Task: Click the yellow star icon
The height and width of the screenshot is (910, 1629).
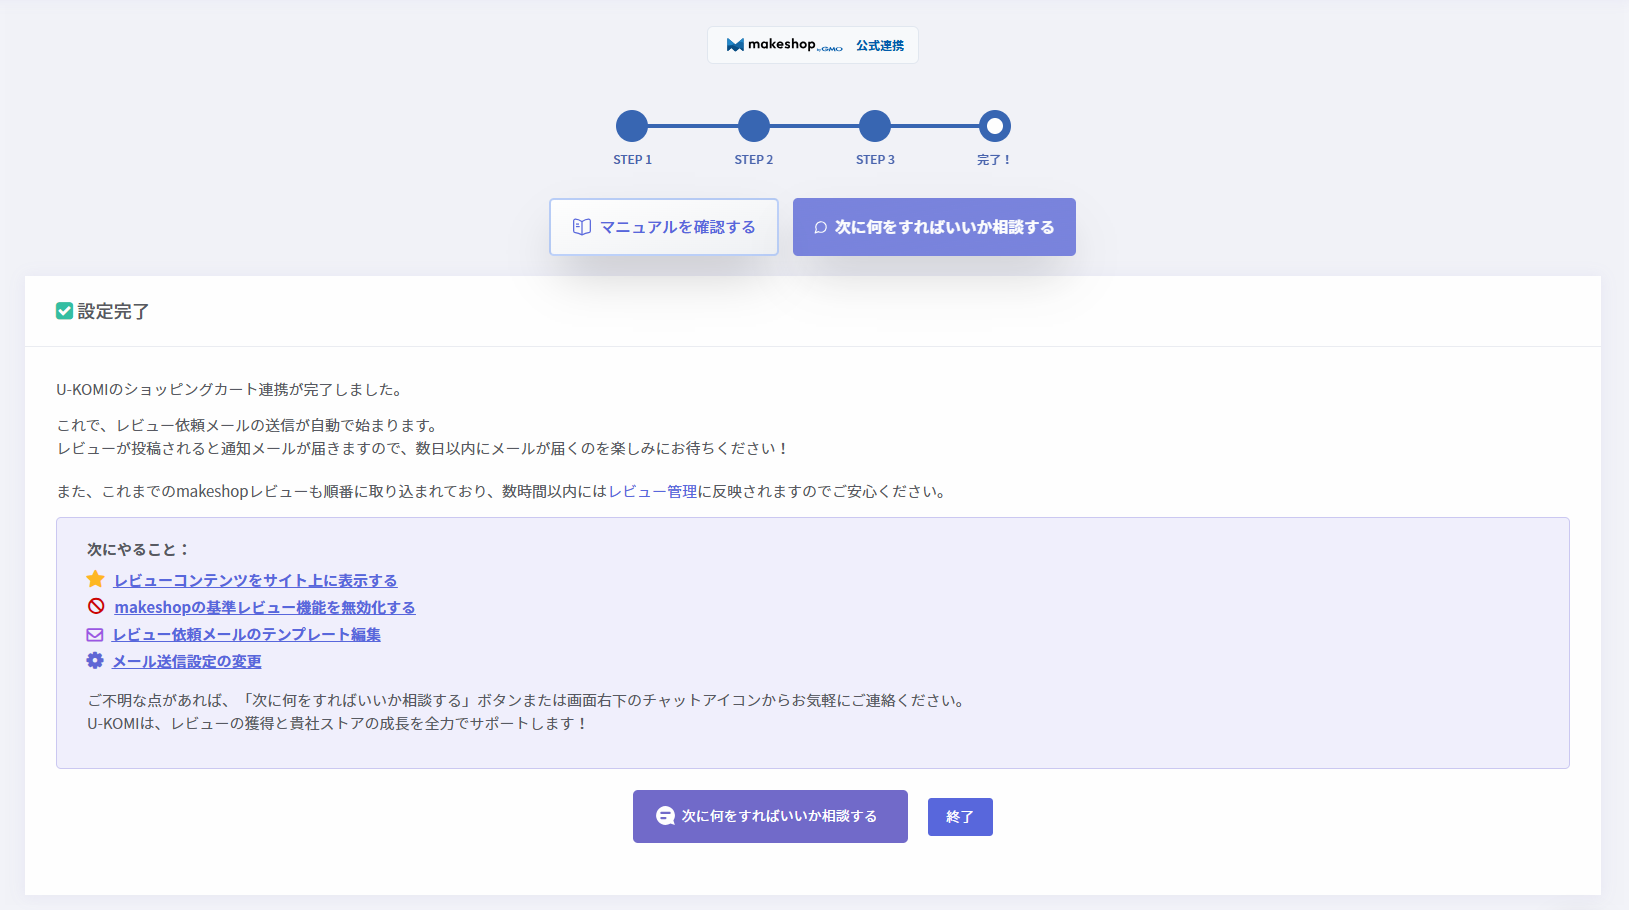Action: pos(96,579)
